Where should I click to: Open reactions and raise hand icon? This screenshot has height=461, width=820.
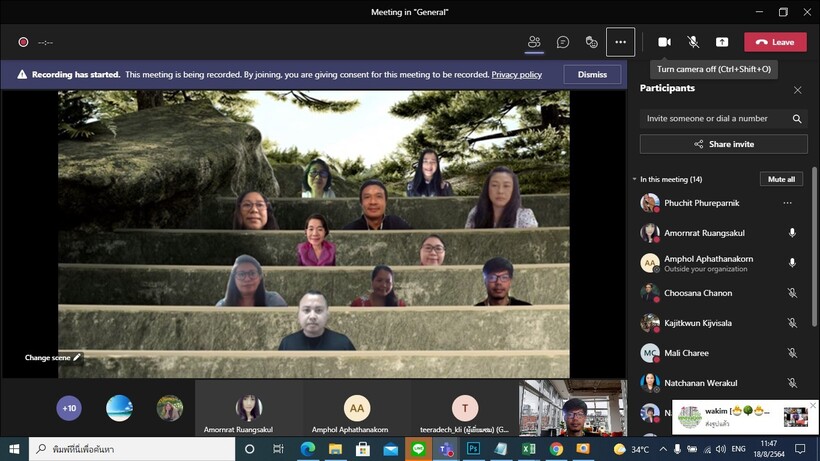tap(591, 42)
